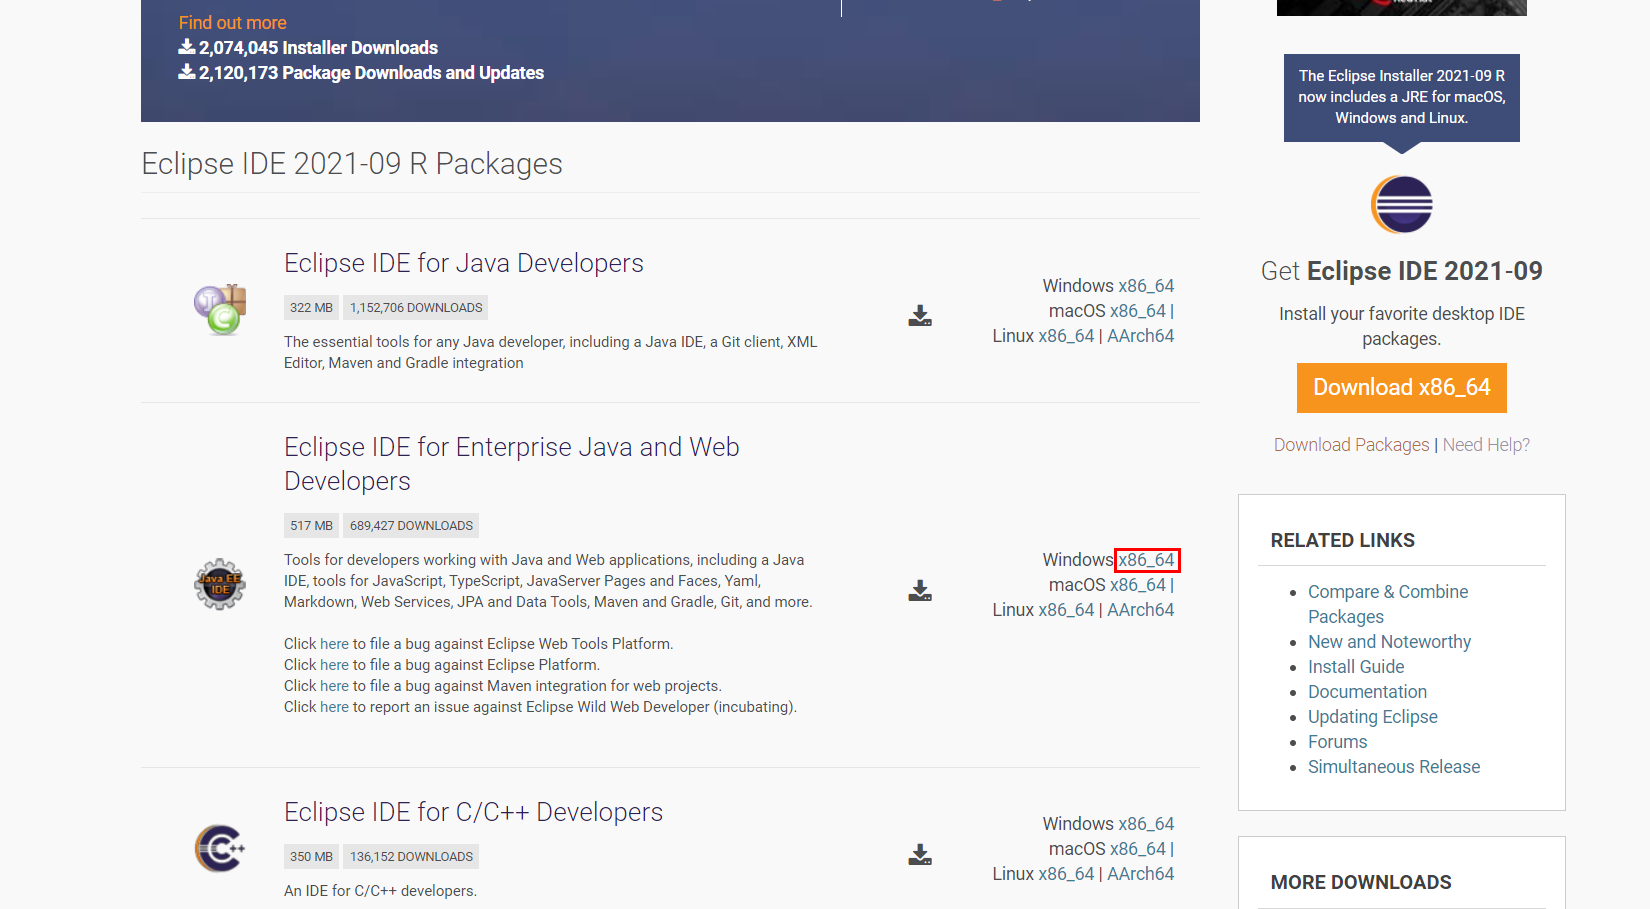Open the New and Noteworthy link
Screen dimensions: 1650x909
1389,642
